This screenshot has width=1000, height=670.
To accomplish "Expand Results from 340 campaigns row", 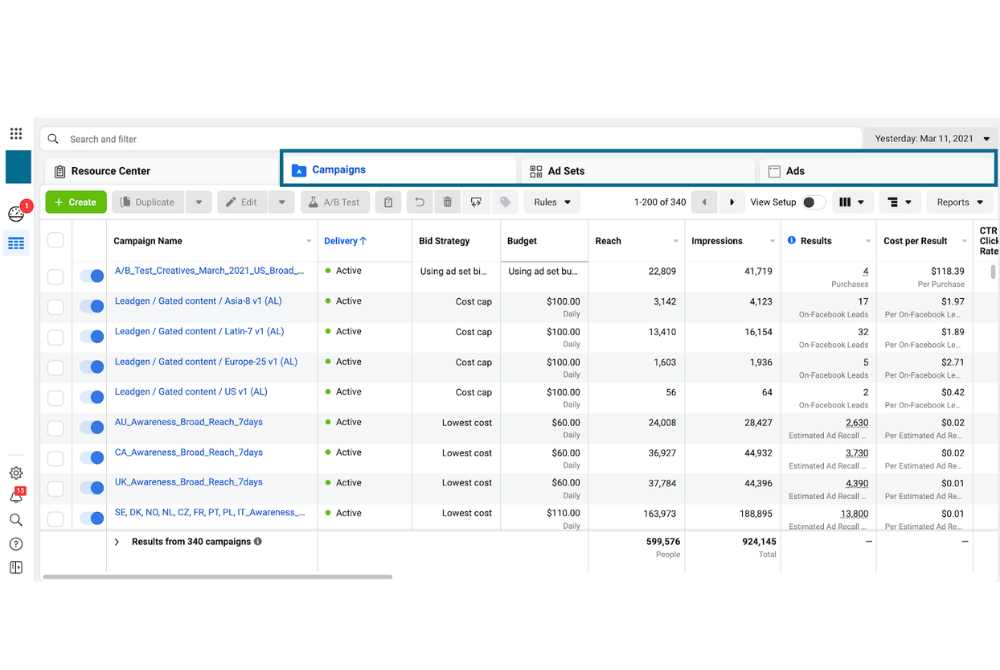I will [x=116, y=542].
